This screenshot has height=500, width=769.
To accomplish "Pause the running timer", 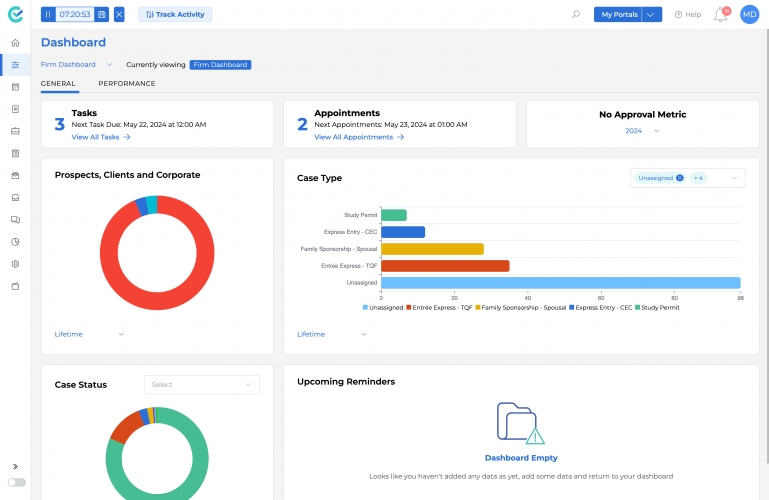I will [48, 14].
